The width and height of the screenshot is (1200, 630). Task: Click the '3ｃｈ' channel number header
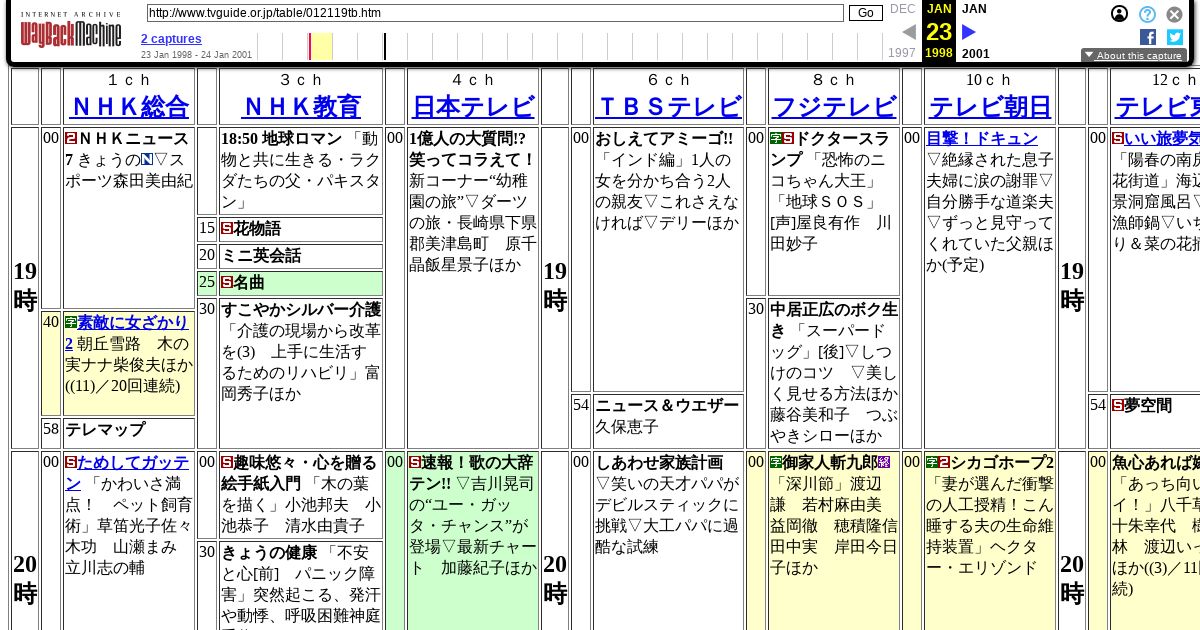301,80
